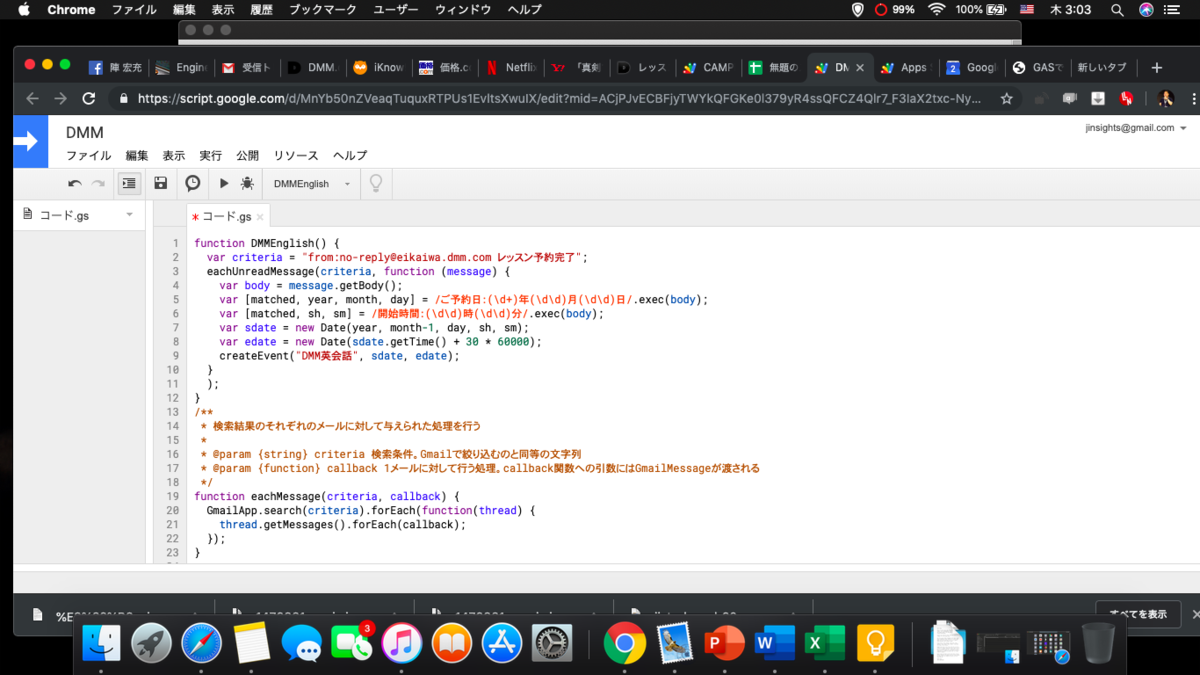The image size is (1200, 675).
Task: Click the Chrome profile avatar icon
Action: point(1165,98)
